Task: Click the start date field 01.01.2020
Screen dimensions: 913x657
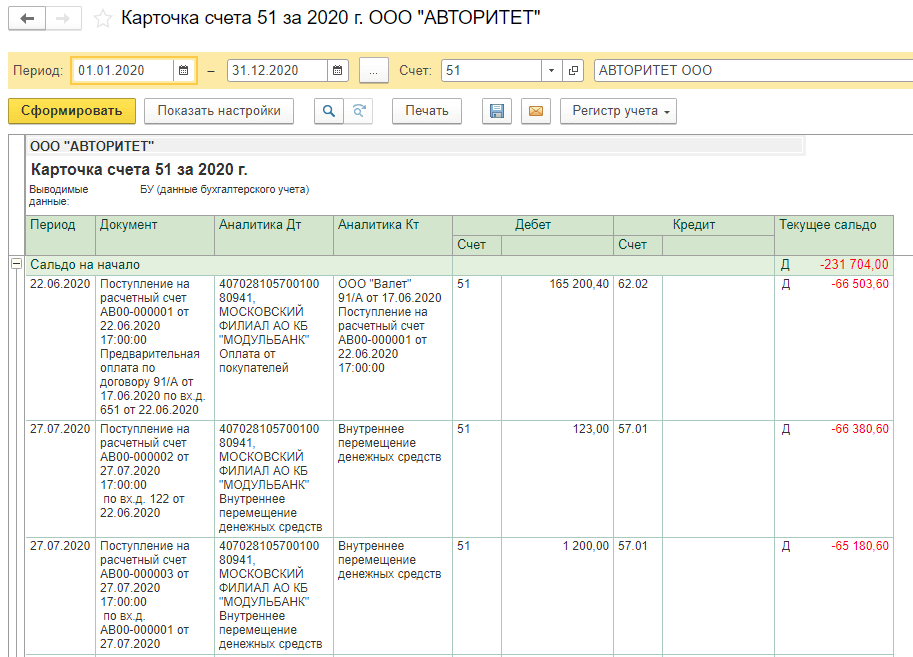Action: [x=122, y=71]
